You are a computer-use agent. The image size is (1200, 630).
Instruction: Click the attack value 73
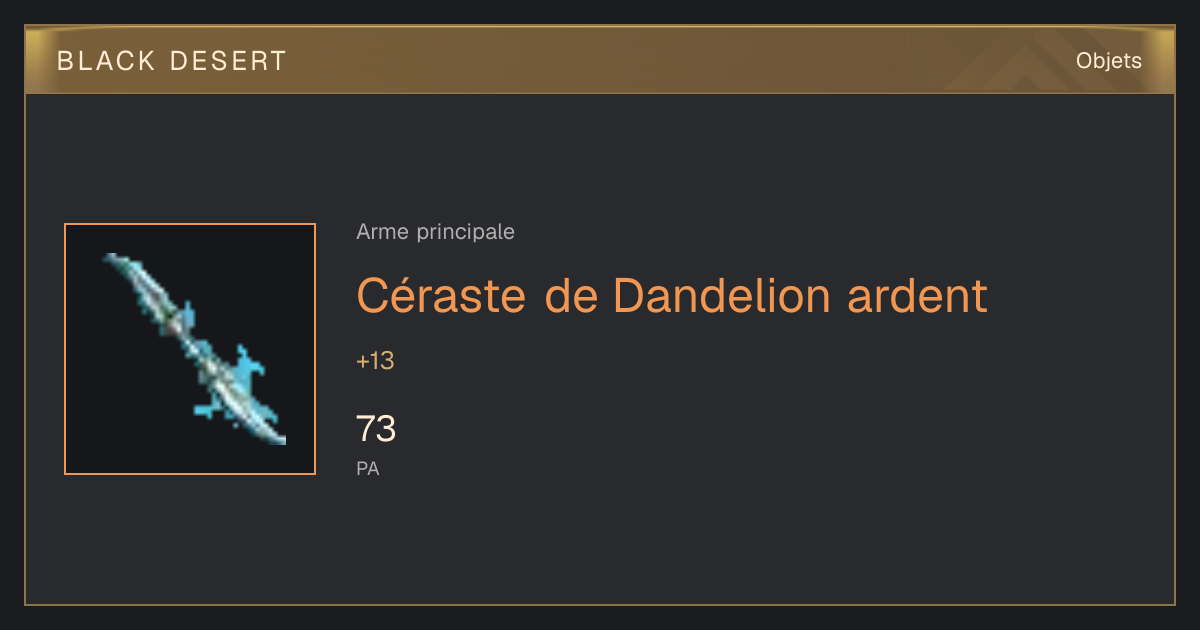(376, 429)
